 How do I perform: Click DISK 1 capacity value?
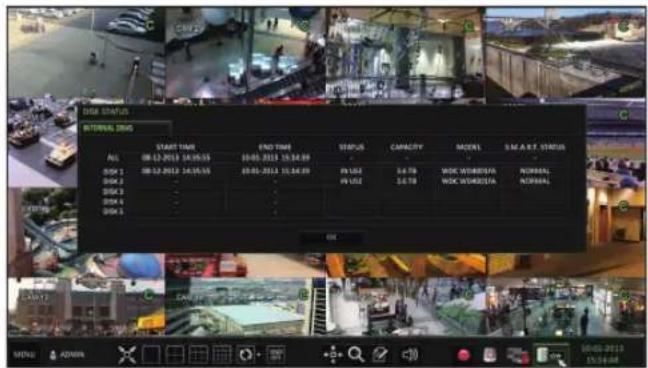406,171
